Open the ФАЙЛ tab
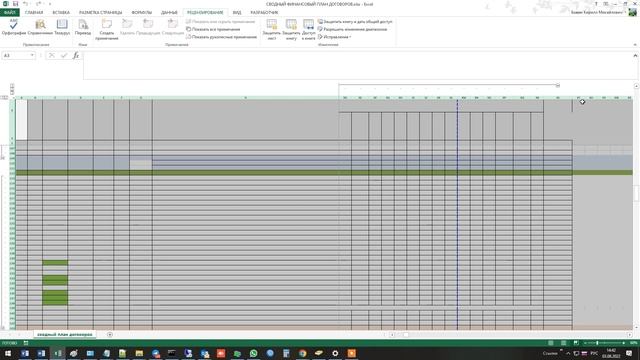The height and width of the screenshot is (360, 640). (x=9, y=13)
